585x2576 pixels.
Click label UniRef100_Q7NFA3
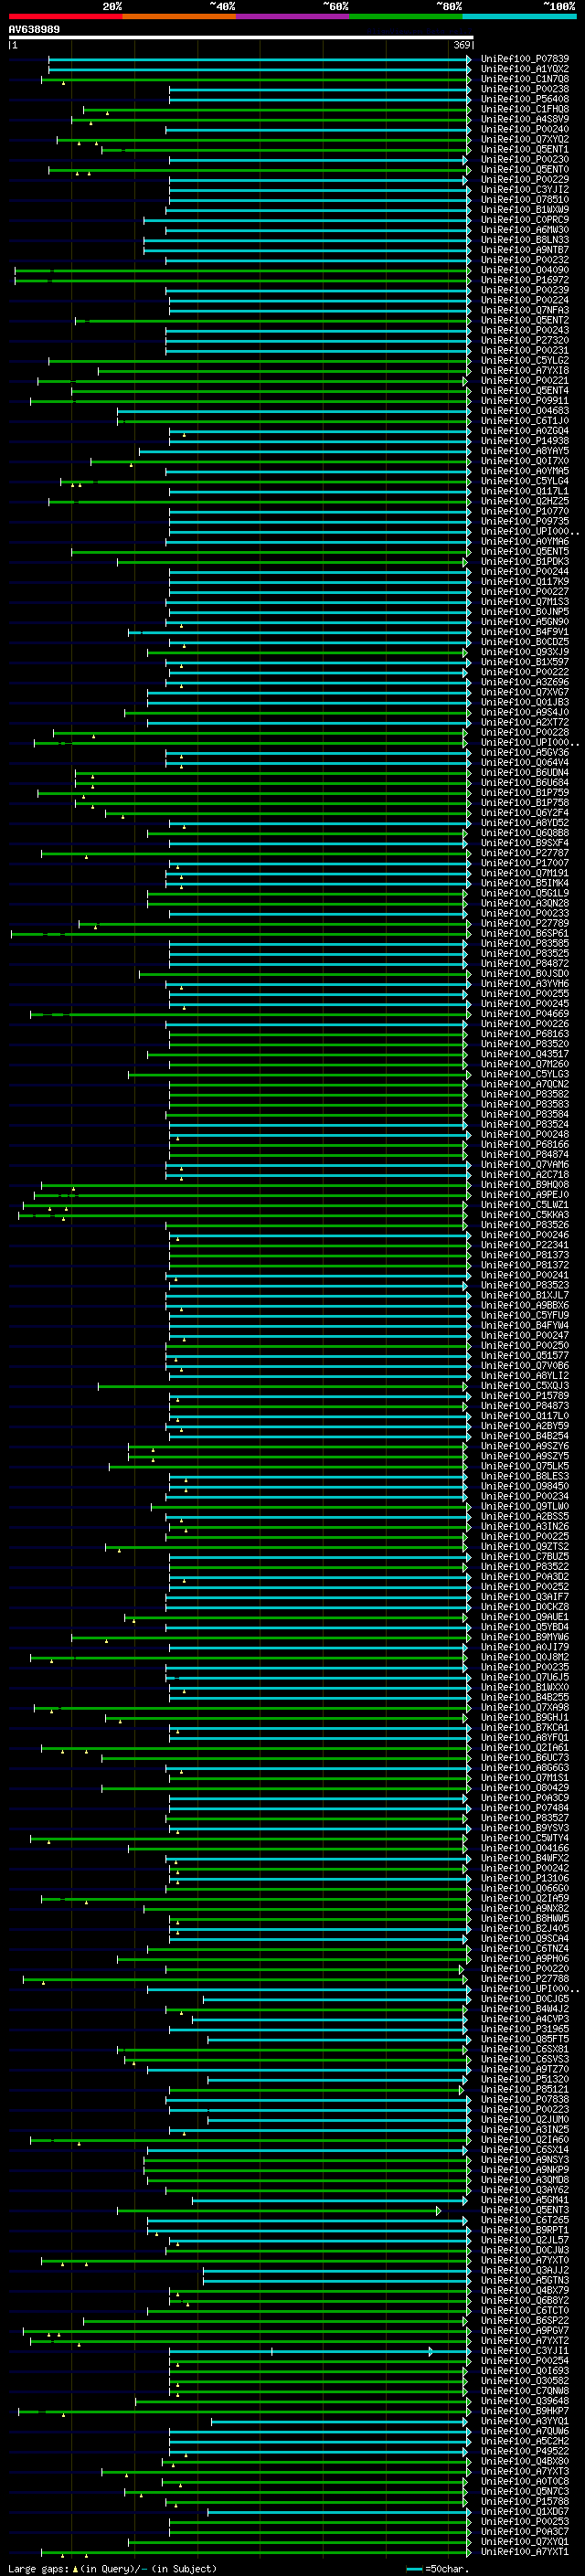[x=525, y=310]
